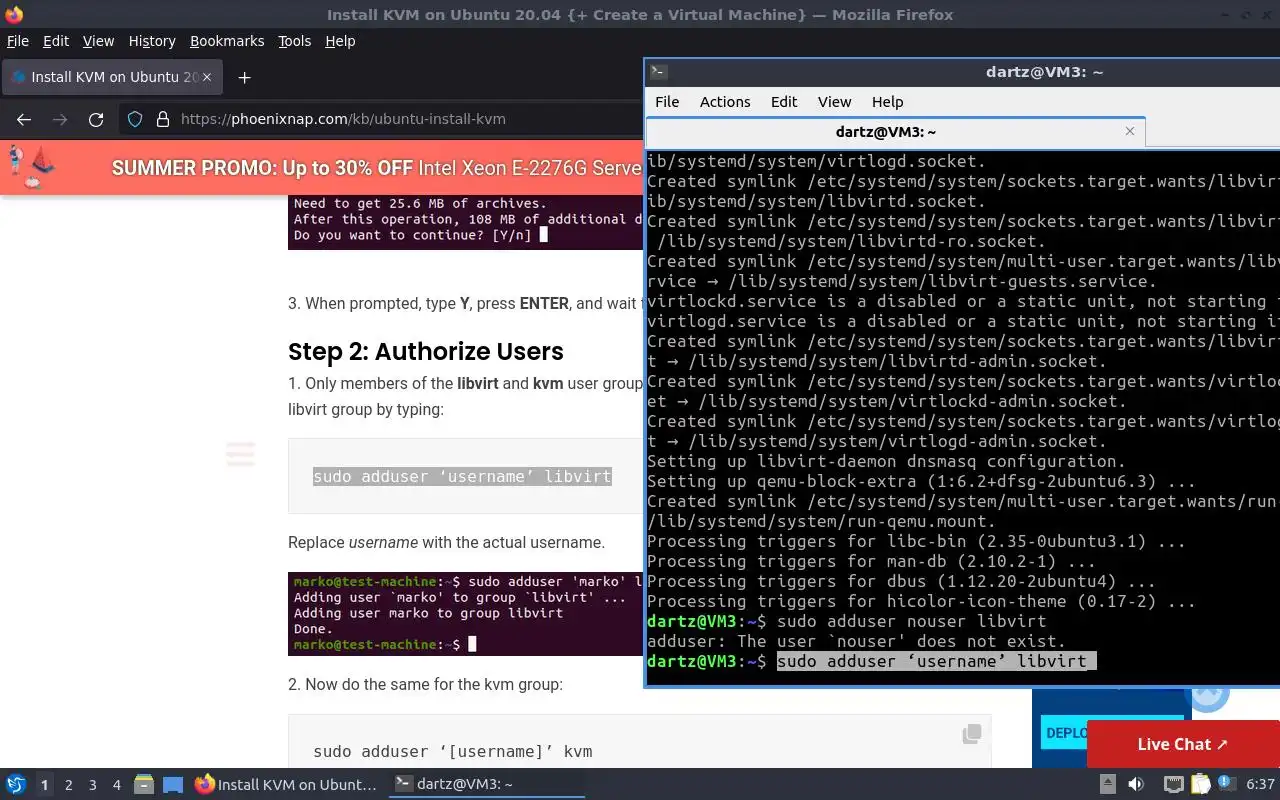Switch to virtual desktop 4

pyautogui.click(x=117, y=785)
